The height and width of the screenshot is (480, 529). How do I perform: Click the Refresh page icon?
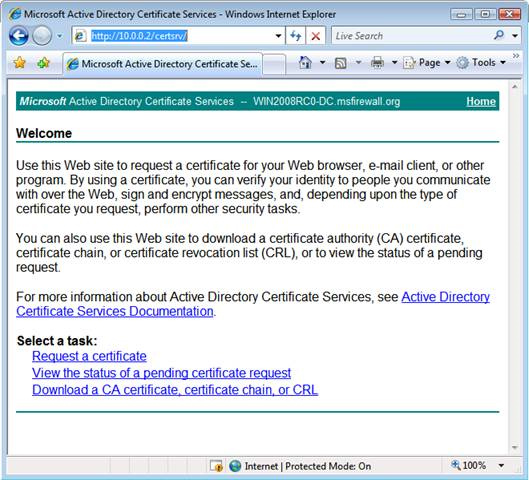tap(296, 36)
